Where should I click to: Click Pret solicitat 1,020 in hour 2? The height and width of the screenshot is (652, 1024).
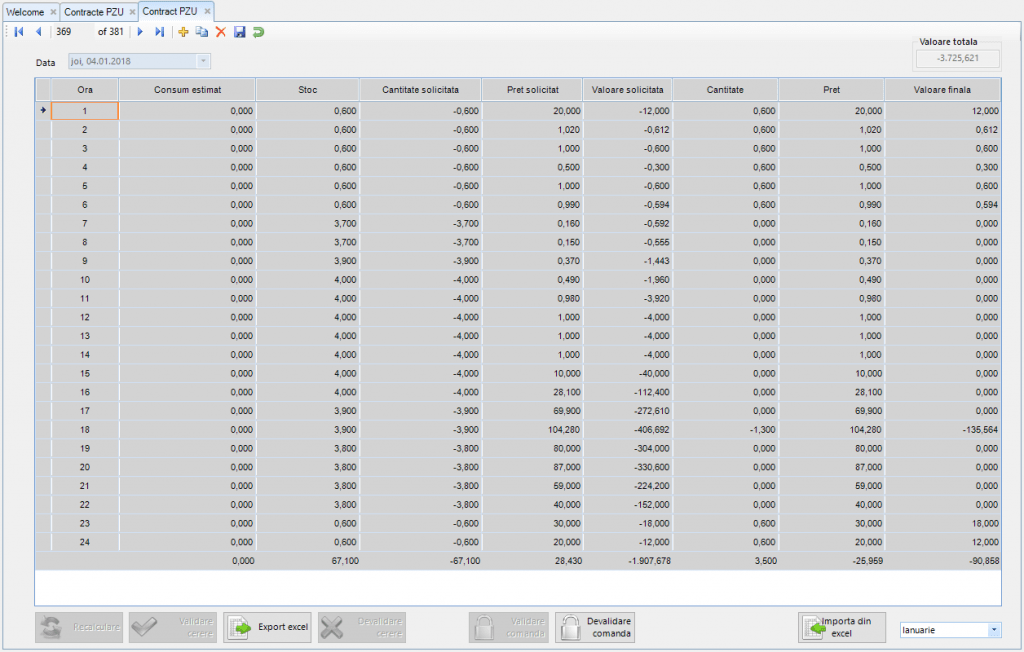533,129
